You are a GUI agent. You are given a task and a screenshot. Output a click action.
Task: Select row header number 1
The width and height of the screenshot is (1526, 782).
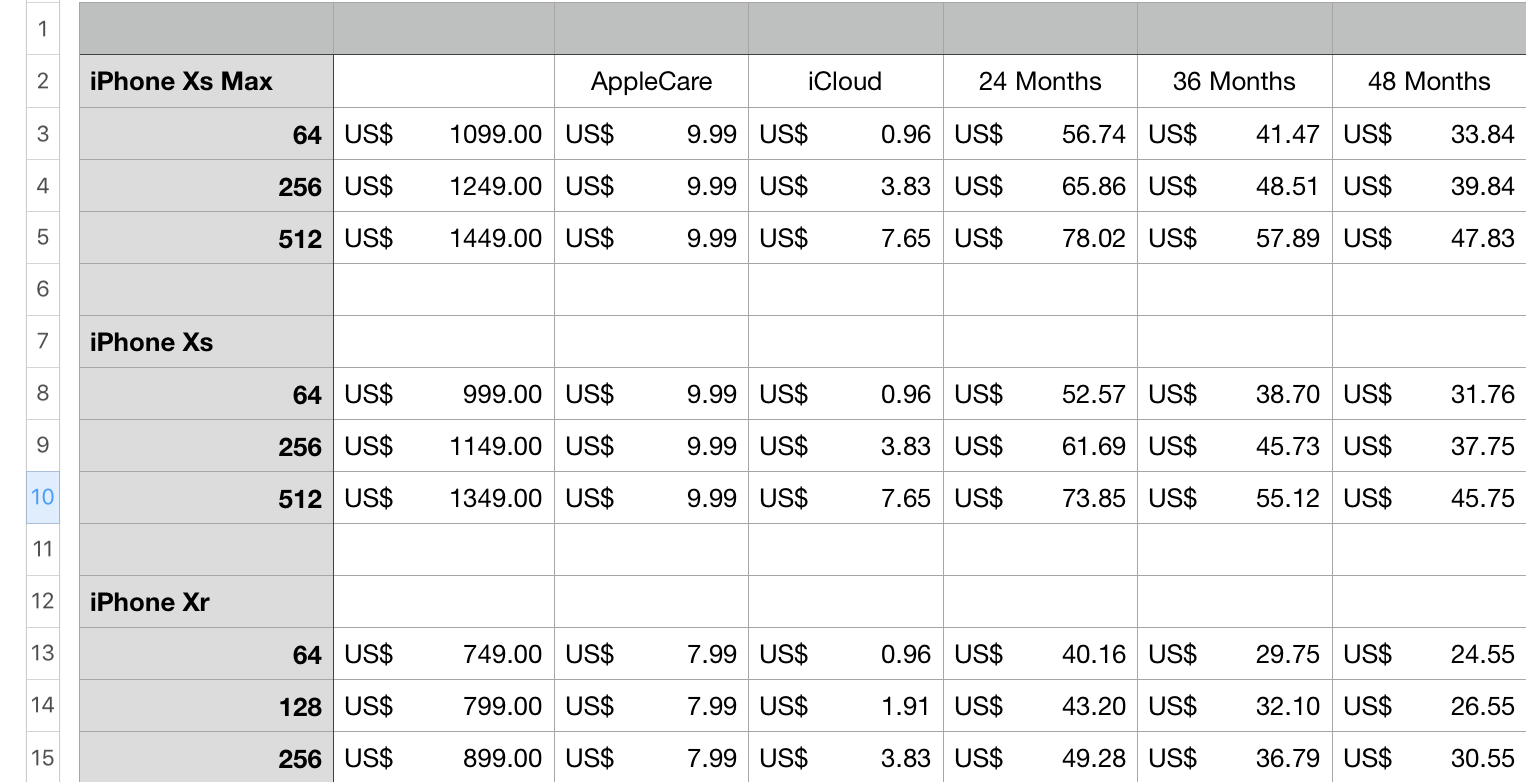[x=42, y=29]
